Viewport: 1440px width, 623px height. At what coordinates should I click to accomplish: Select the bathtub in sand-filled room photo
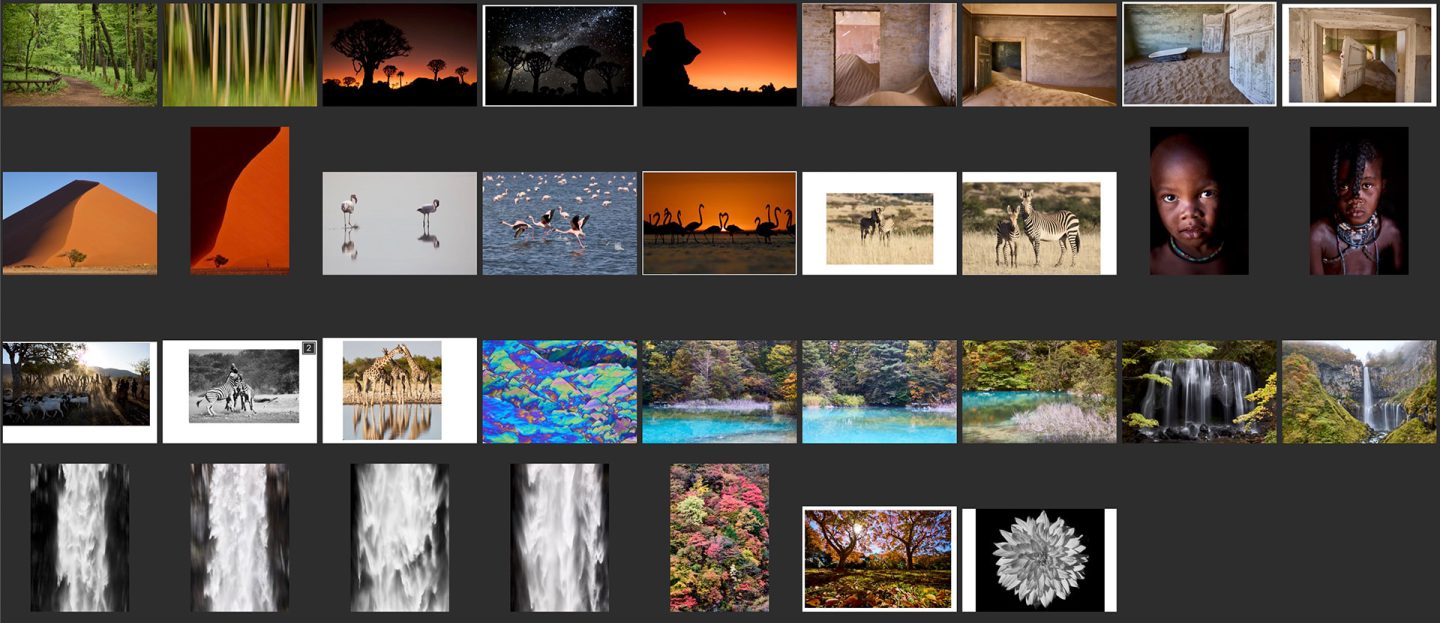[x=1199, y=54]
